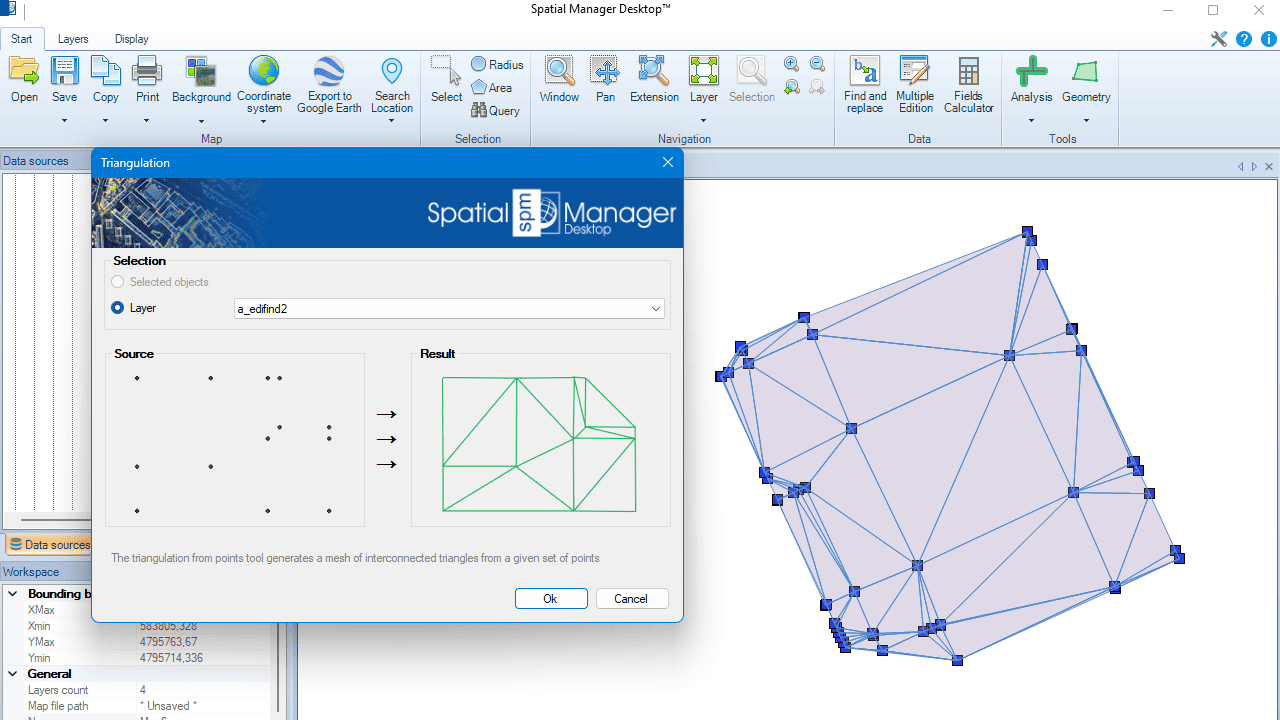Select the Layer radio button
The image size is (1280, 720).
tap(118, 308)
